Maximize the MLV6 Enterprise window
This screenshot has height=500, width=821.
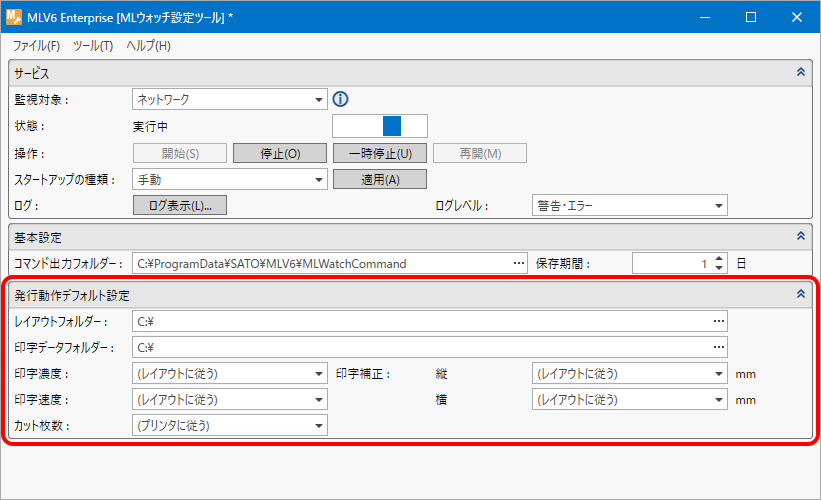pyautogui.click(x=751, y=17)
